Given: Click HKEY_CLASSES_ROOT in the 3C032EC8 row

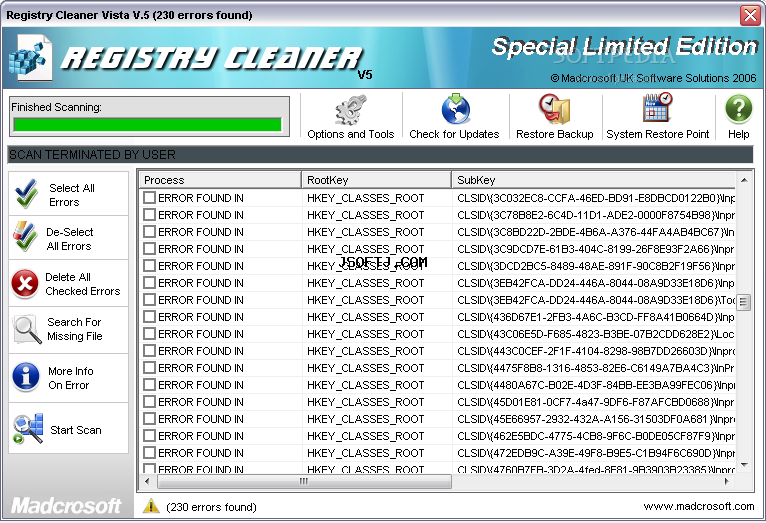Looking at the screenshot, I should 365,198.
